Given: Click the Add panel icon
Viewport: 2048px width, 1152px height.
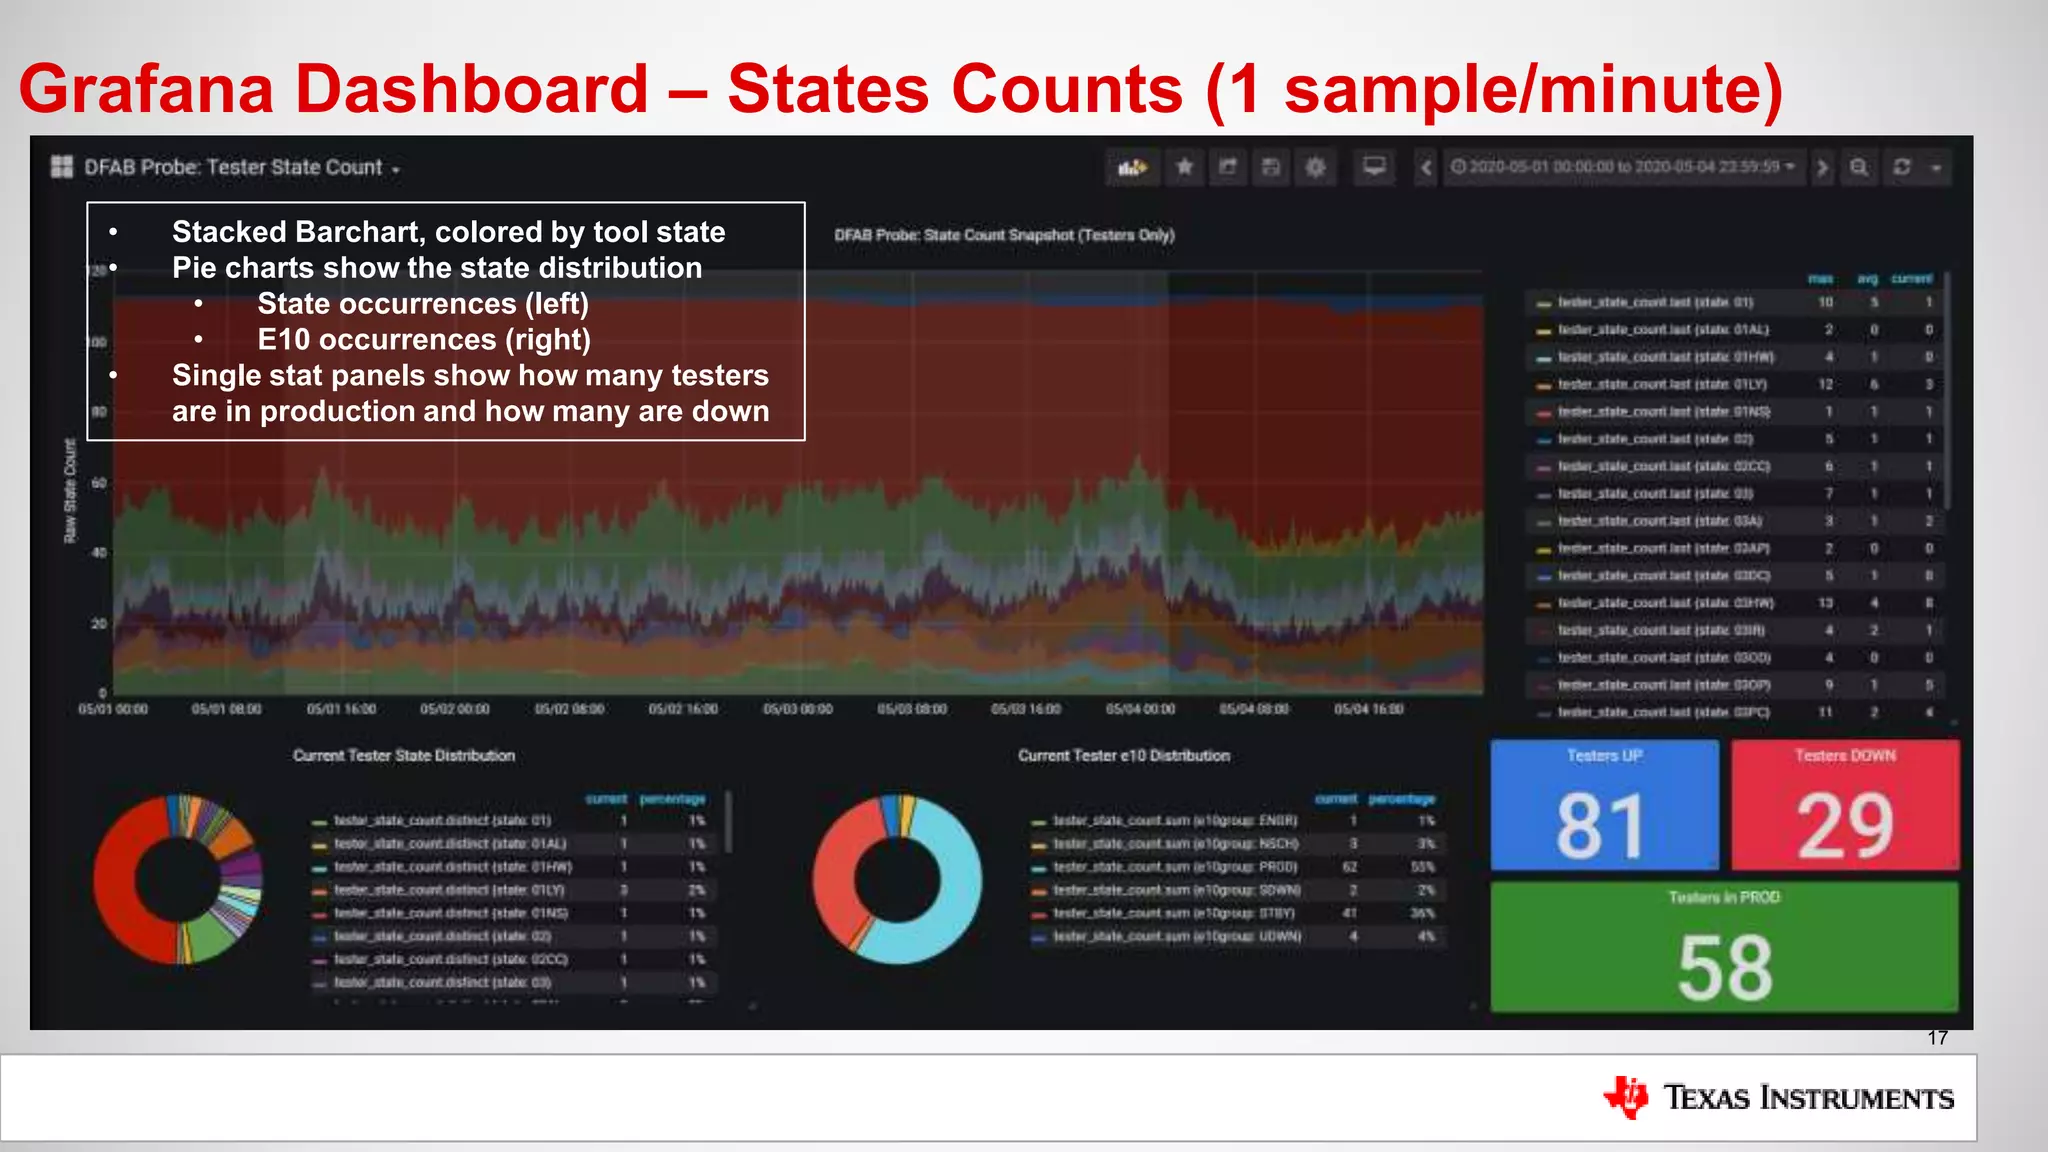Looking at the screenshot, I should tap(1132, 167).
